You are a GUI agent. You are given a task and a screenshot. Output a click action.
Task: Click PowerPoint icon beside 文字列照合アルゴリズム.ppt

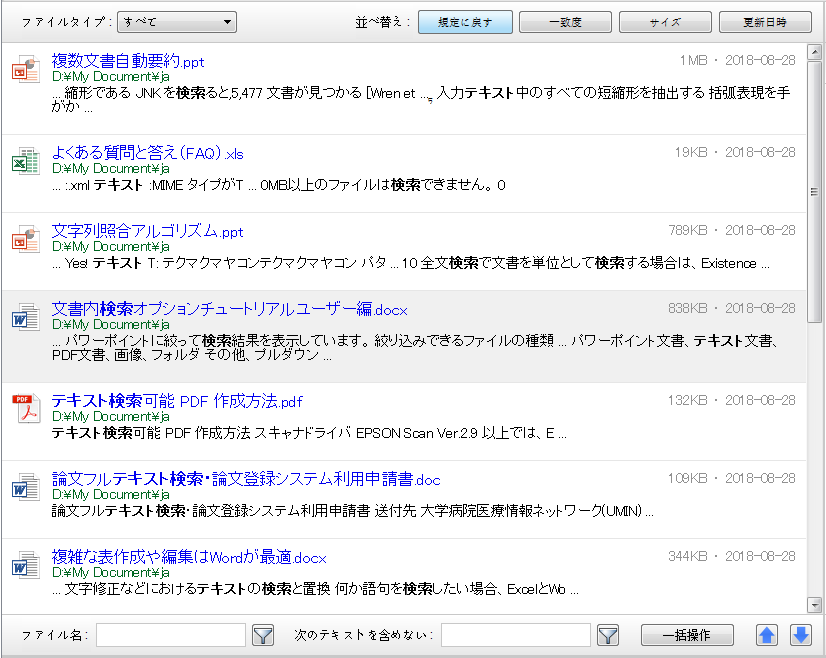click(x=24, y=240)
